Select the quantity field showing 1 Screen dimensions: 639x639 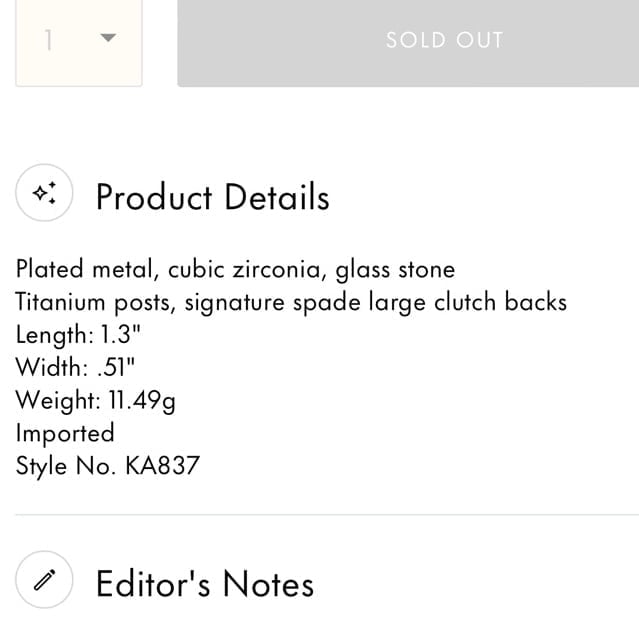click(x=79, y=41)
